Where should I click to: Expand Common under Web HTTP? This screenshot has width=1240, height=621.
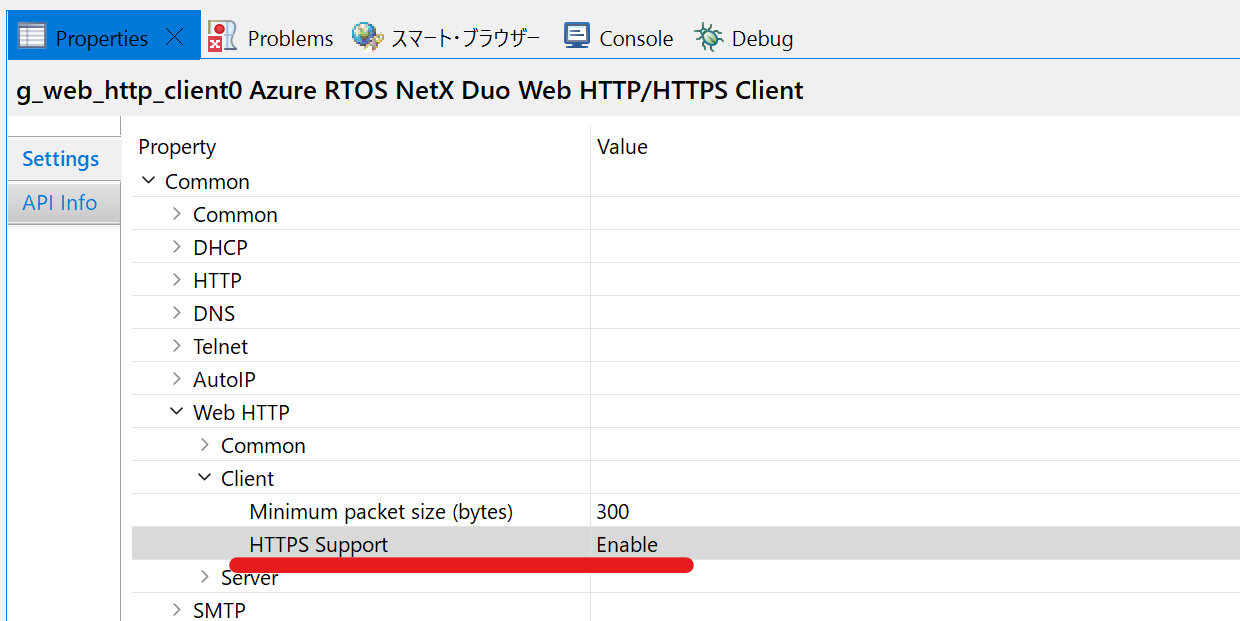[x=205, y=445]
